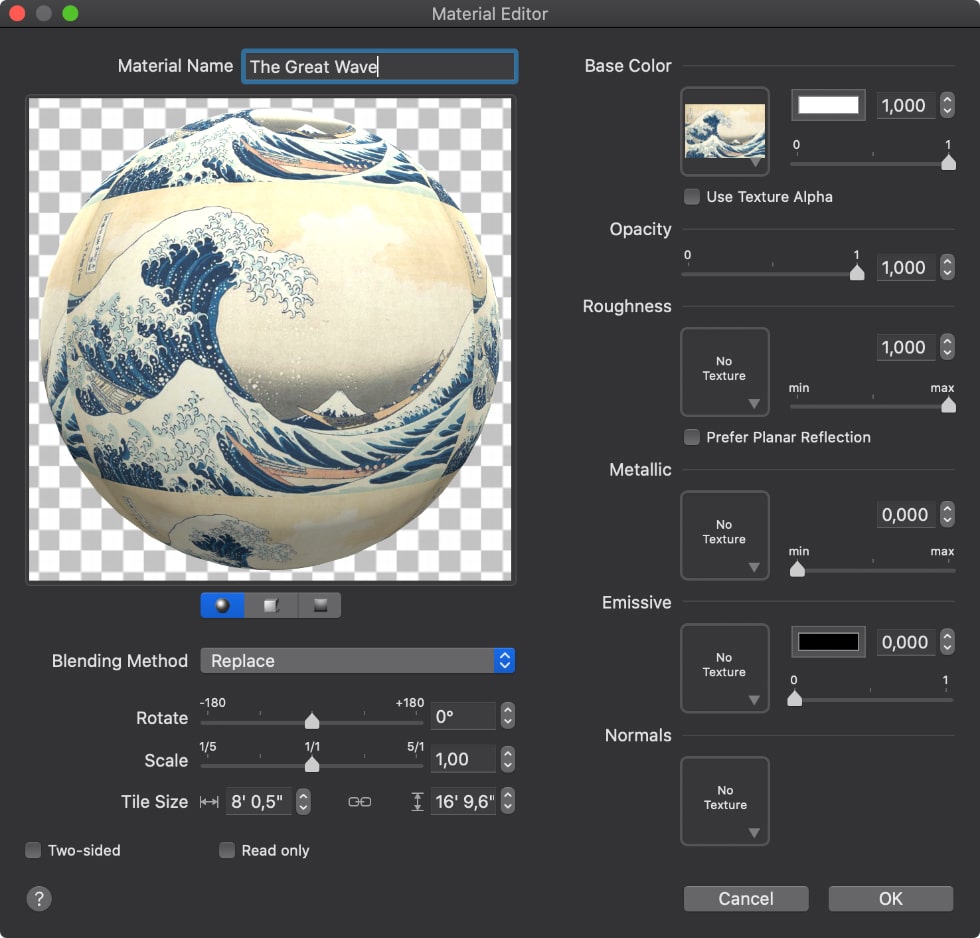This screenshot has height=938, width=980.
Task: Click the Metallic slider handle
Action: [x=797, y=569]
